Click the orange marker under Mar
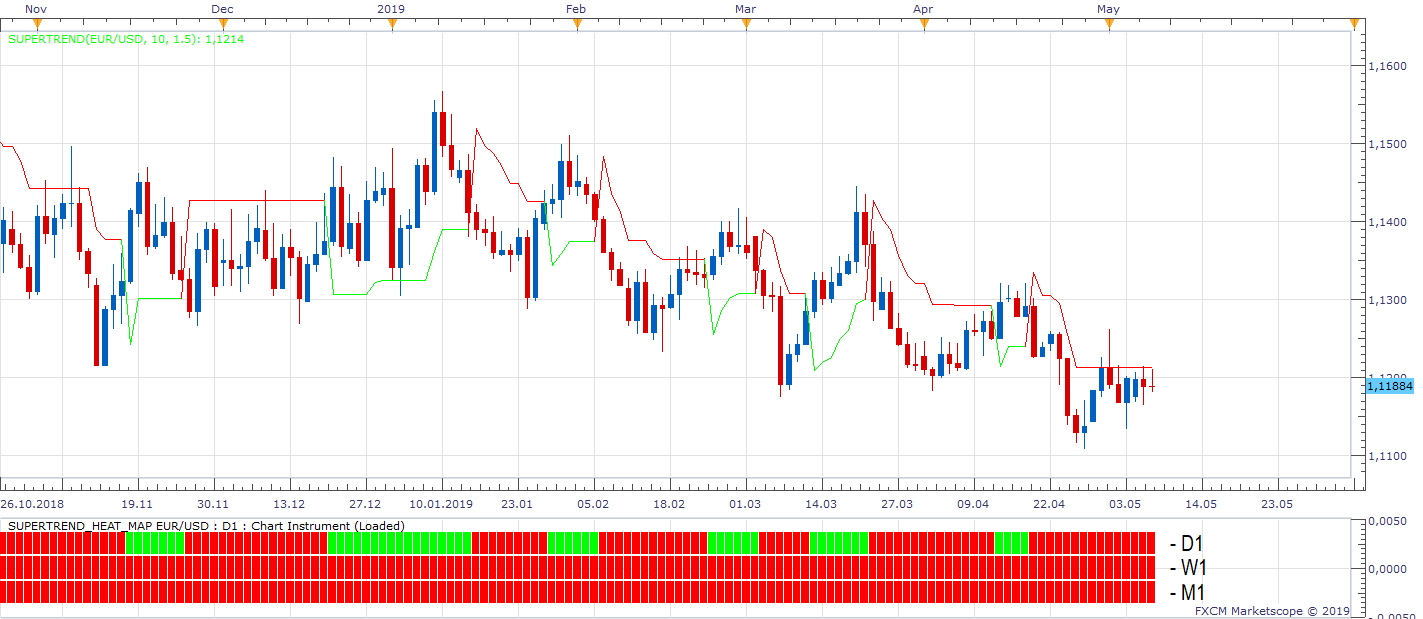Viewport: 1423px width, 619px height. point(746,25)
